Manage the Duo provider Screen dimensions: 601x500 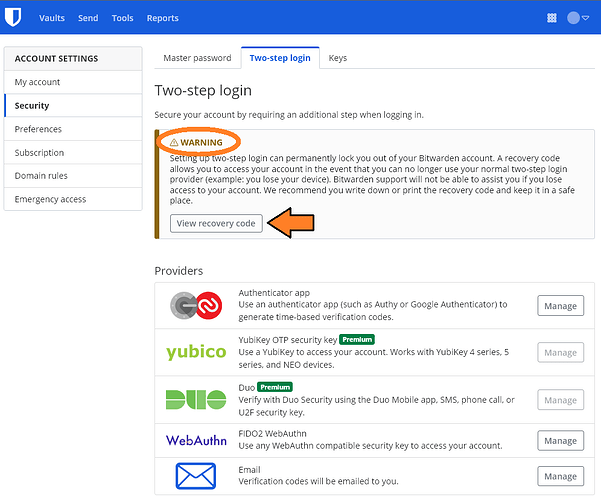click(560, 400)
